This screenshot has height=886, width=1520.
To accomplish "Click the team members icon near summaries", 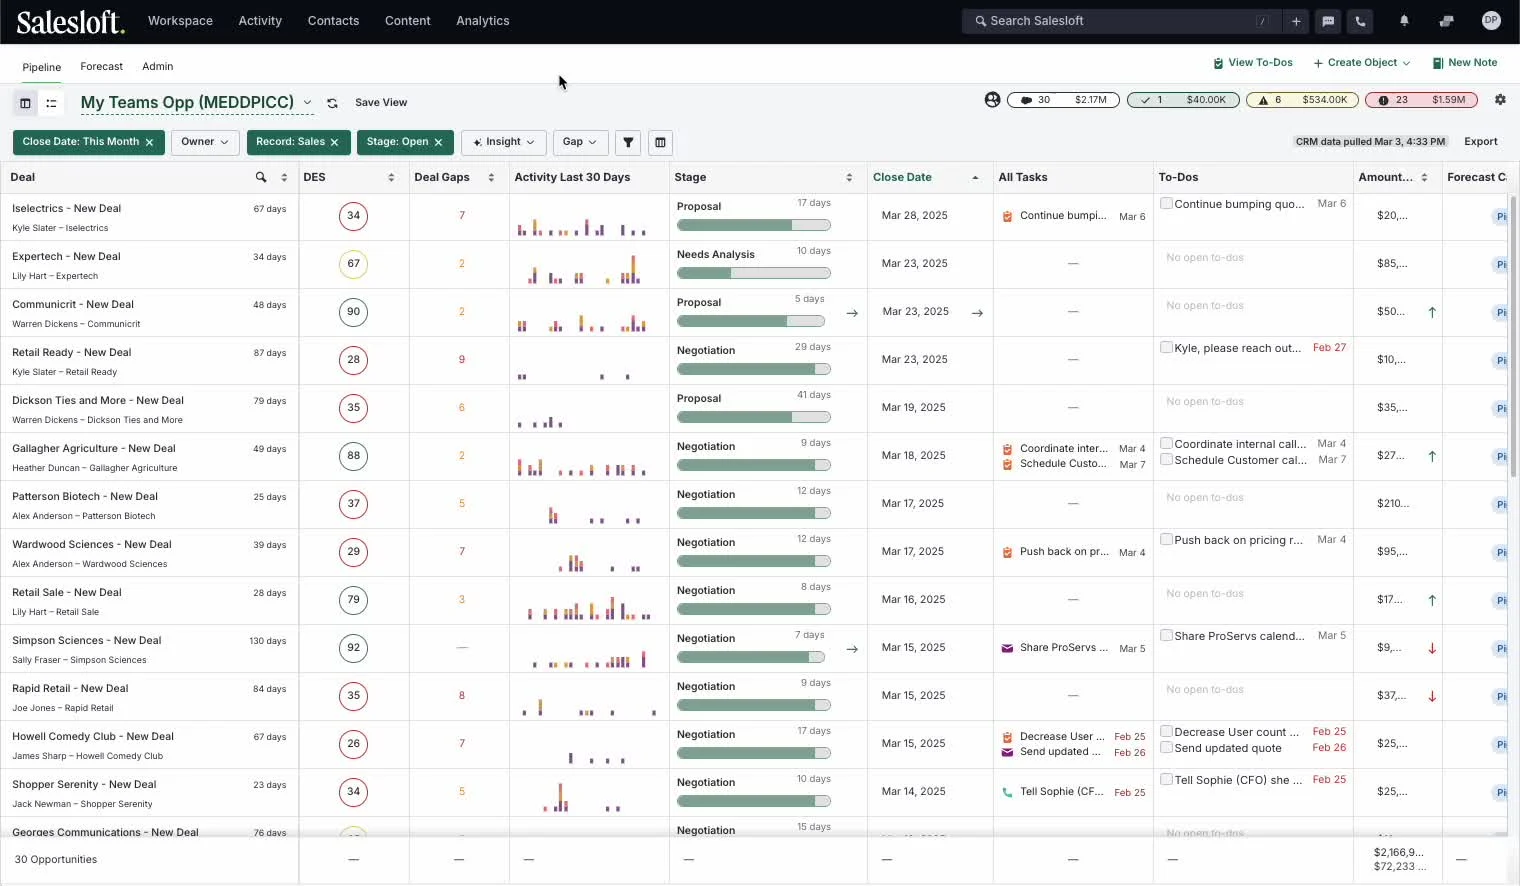I will pos(992,100).
